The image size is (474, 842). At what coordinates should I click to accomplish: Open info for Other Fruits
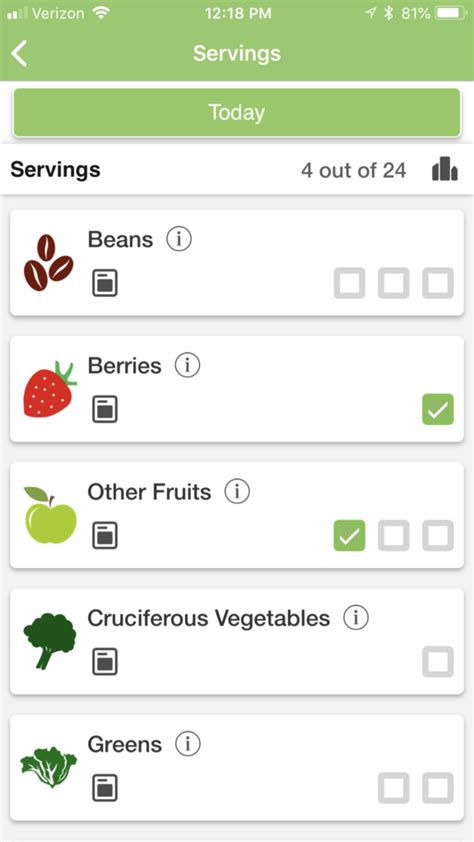237,491
